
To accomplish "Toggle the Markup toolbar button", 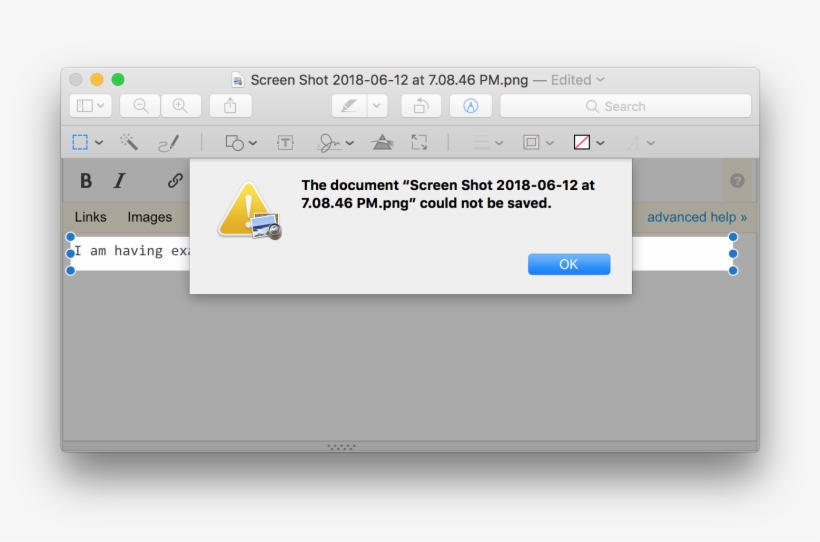I will pos(470,106).
